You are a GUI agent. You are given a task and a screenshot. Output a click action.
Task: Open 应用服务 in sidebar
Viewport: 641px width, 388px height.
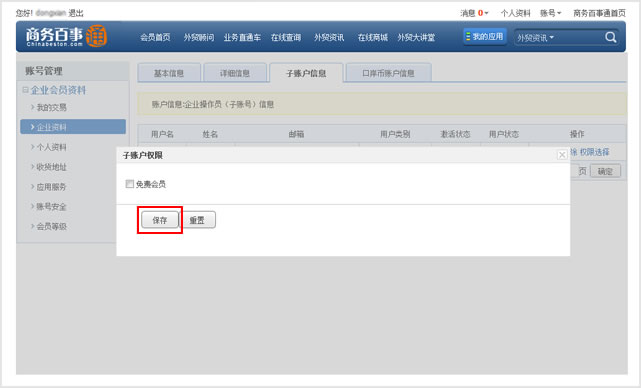(52, 187)
